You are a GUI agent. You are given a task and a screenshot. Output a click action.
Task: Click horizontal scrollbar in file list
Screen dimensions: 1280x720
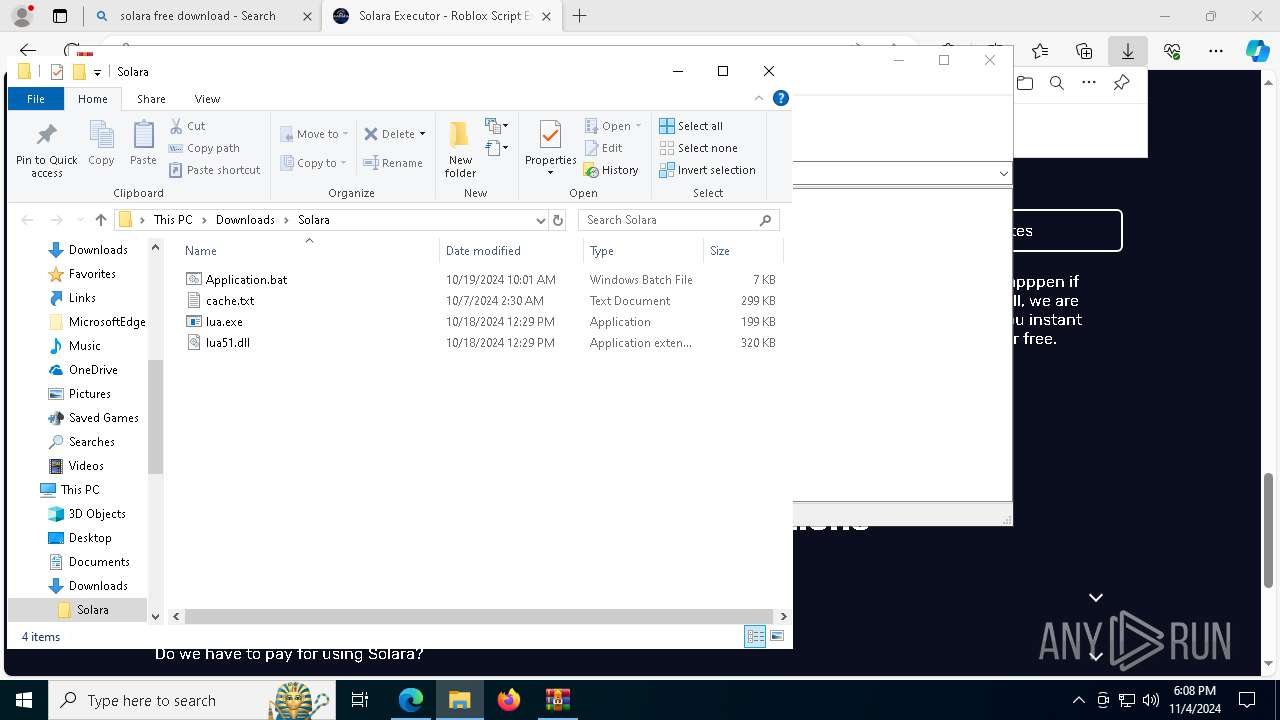tap(478, 616)
